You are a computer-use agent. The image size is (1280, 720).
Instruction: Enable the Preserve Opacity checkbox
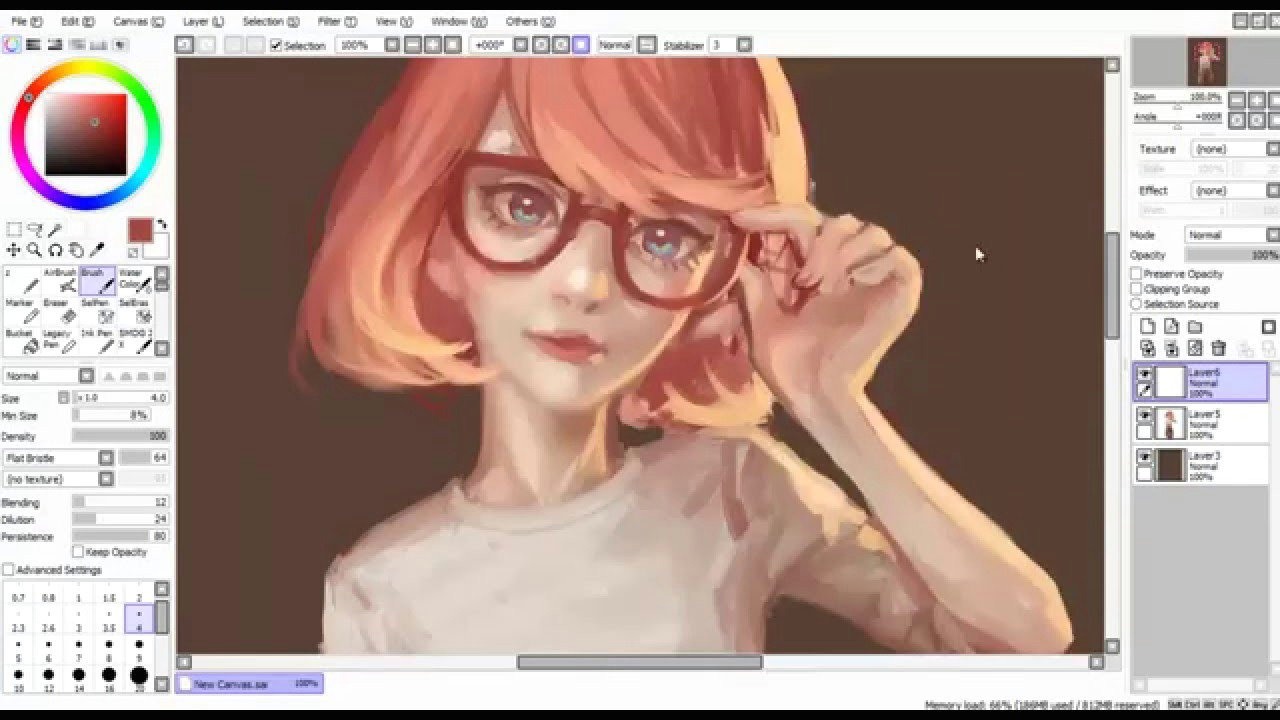pyautogui.click(x=1137, y=274)
